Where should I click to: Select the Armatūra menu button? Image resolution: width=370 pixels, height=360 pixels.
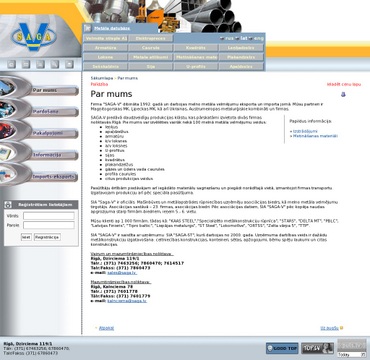point(105,48)
